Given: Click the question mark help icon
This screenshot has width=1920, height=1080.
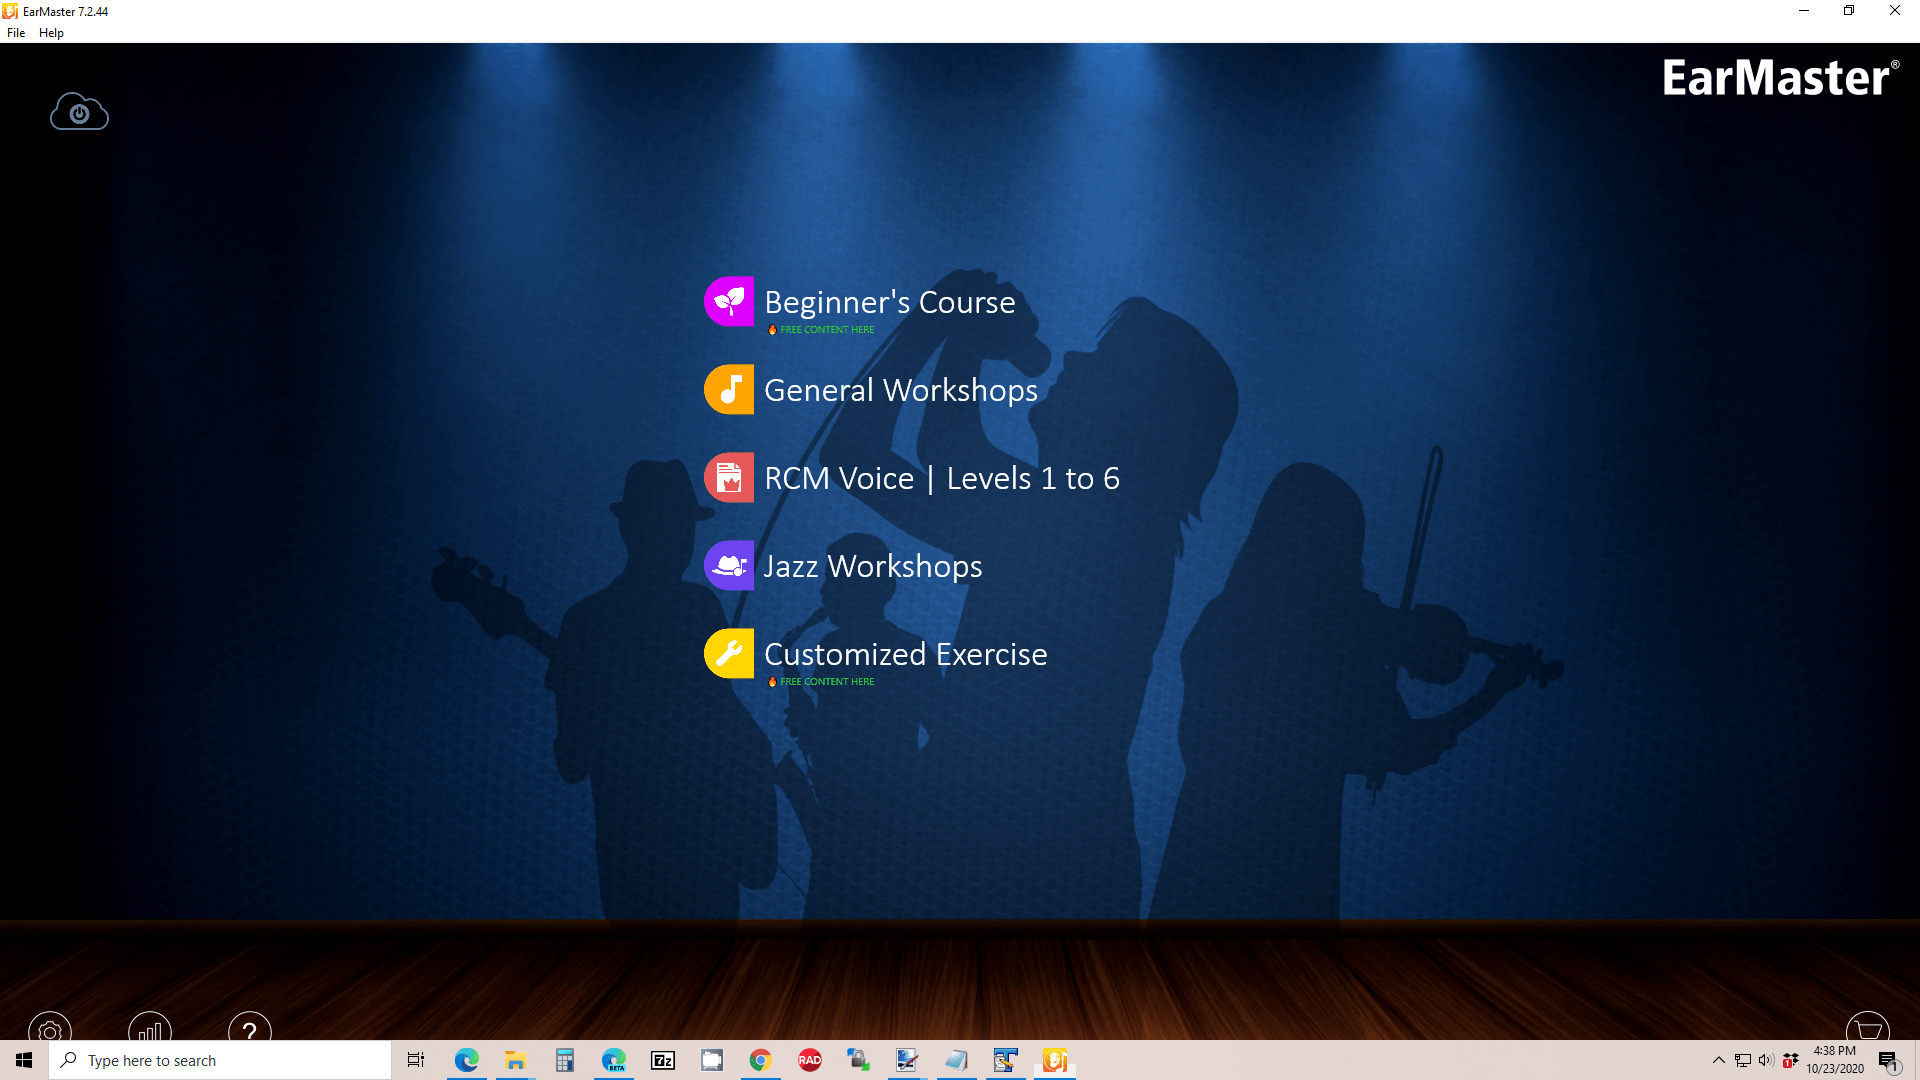Looking at the screenshot, I should pos(250,1028).
